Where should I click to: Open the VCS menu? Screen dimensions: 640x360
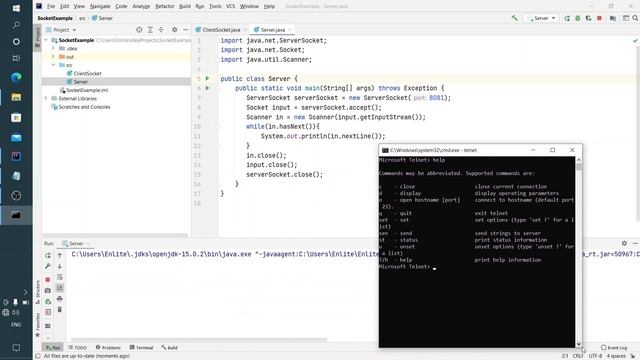coord(231,6)
